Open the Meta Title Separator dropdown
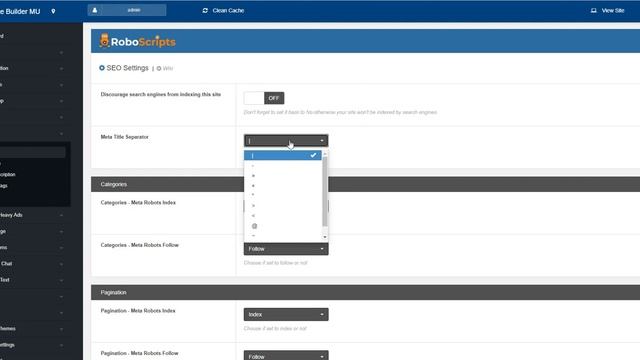 tap(286, 141)
